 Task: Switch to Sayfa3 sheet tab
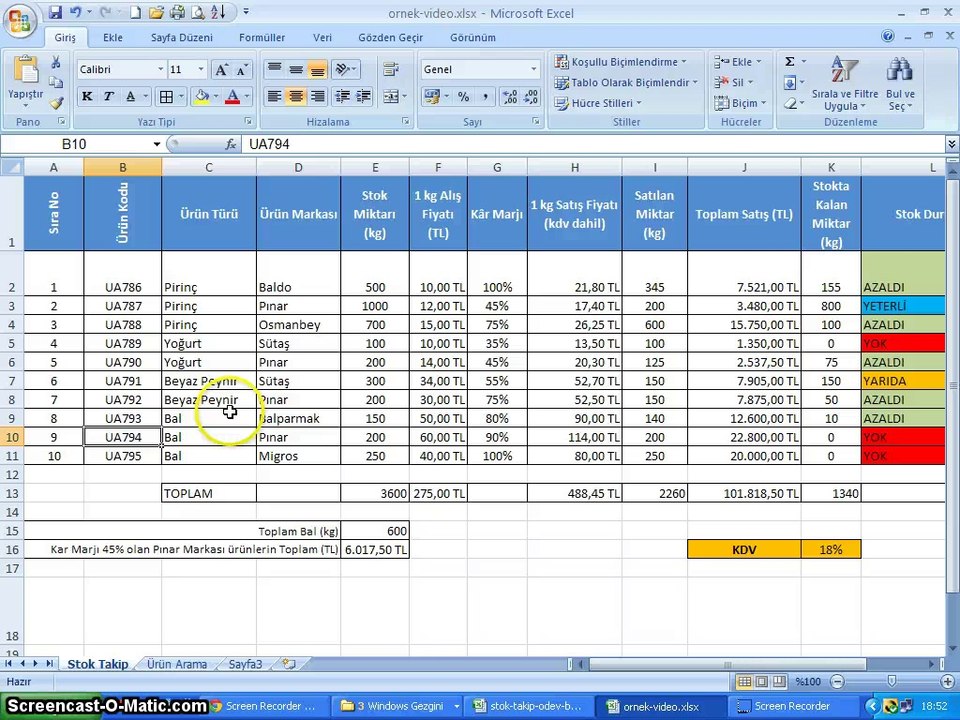246,664
